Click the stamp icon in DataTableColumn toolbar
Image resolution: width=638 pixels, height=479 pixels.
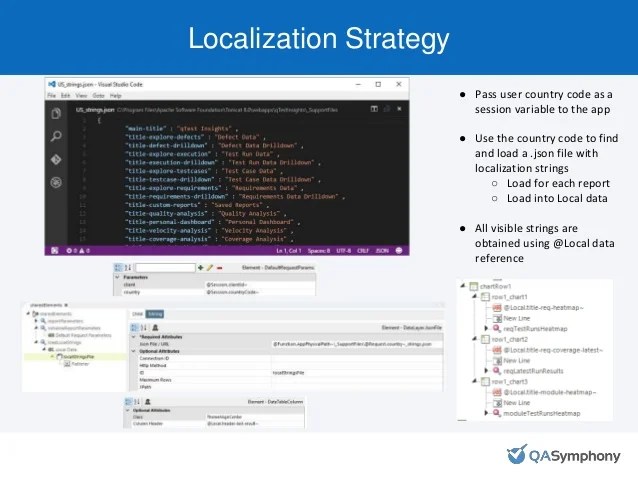click(148, 402)
